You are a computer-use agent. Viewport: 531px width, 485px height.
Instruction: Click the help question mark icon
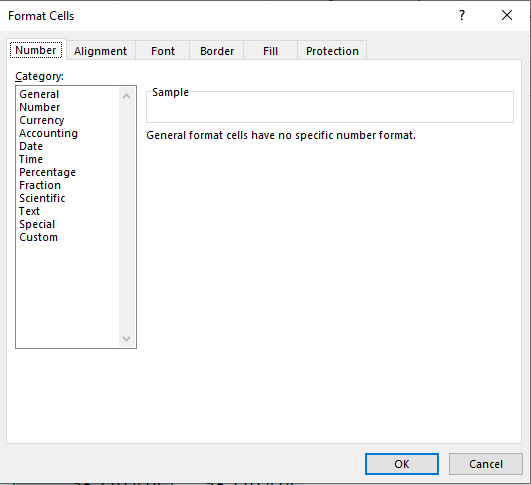[x=462, y=16]
